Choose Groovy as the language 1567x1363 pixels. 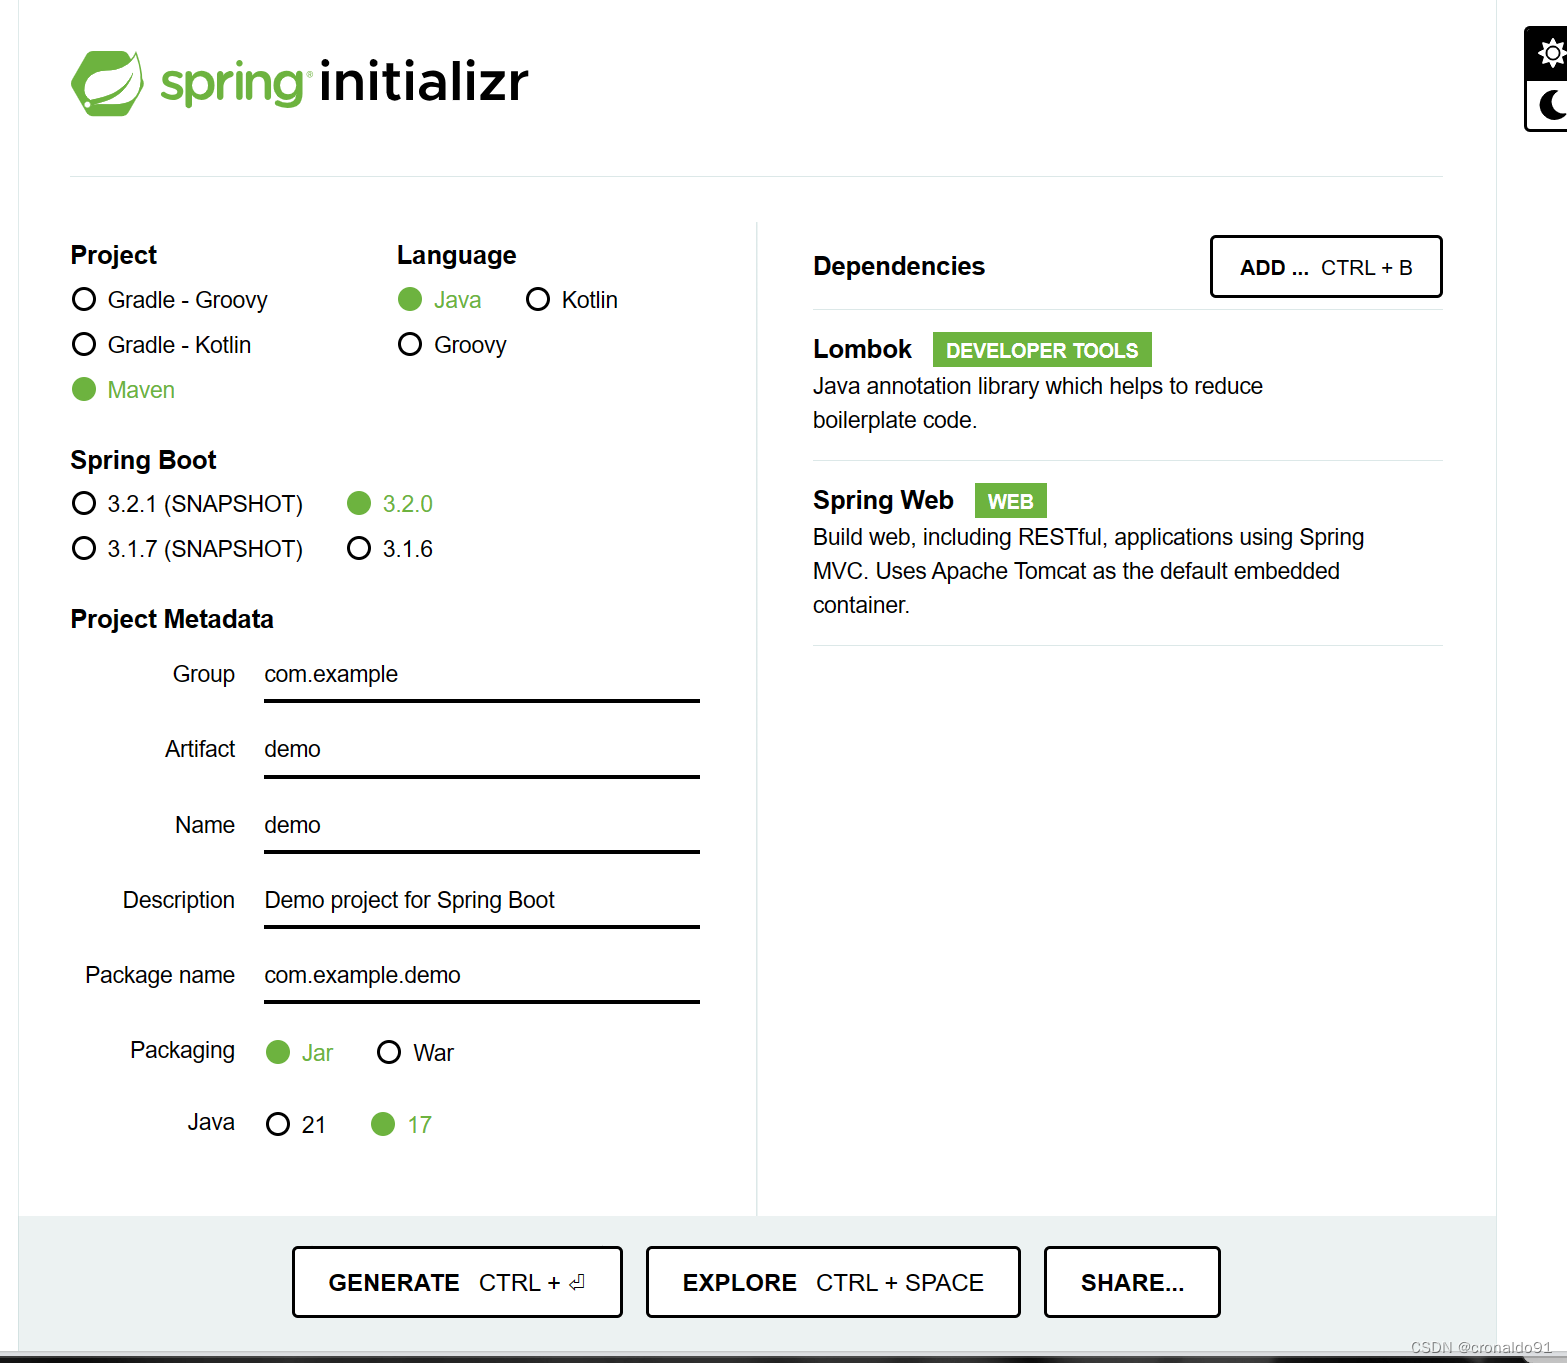(453, 345)
